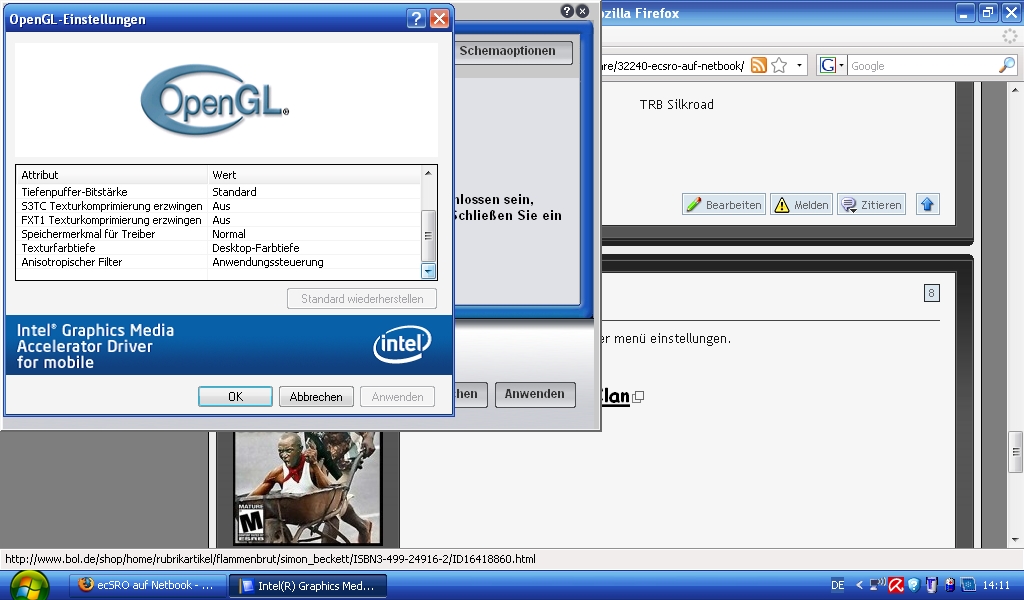Viewport: 1024px width, 600px height.
Task: Expand hidden tray icons with the arrow
Action: click(x=859, y=585)
